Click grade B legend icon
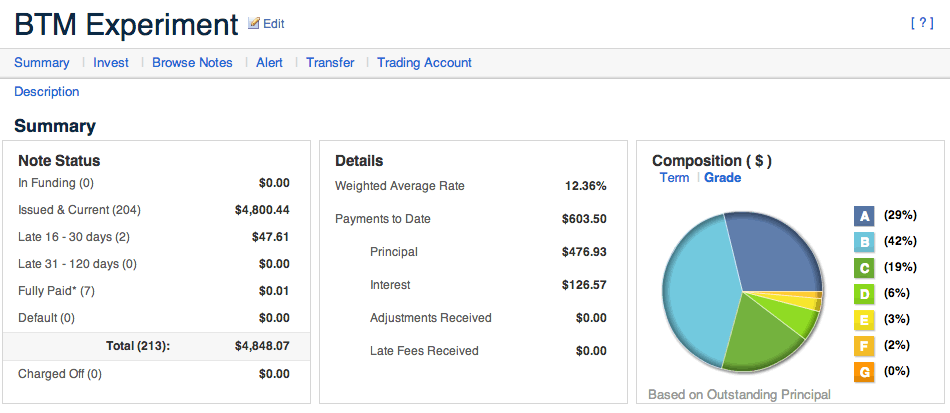 pos(865,242)
